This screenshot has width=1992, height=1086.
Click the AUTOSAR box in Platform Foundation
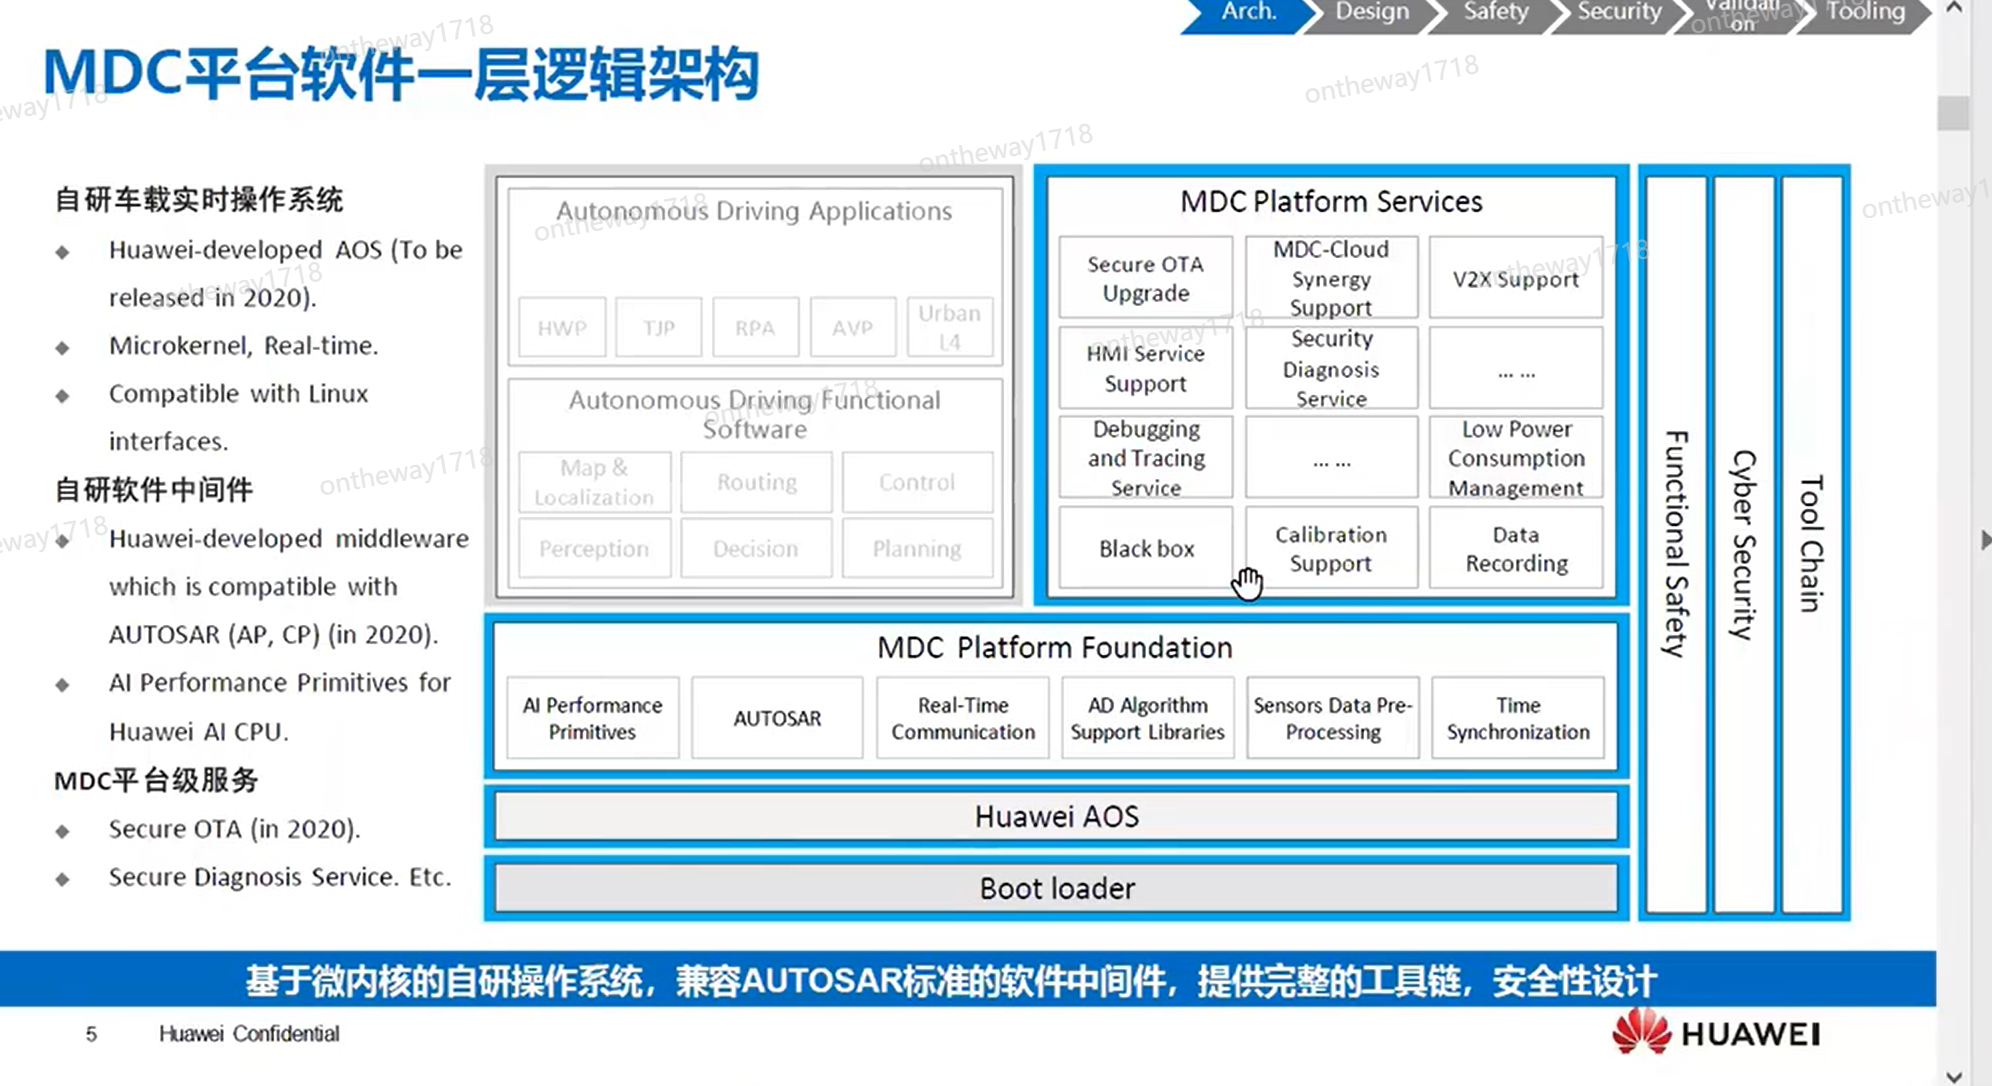[x=777, y=718]
